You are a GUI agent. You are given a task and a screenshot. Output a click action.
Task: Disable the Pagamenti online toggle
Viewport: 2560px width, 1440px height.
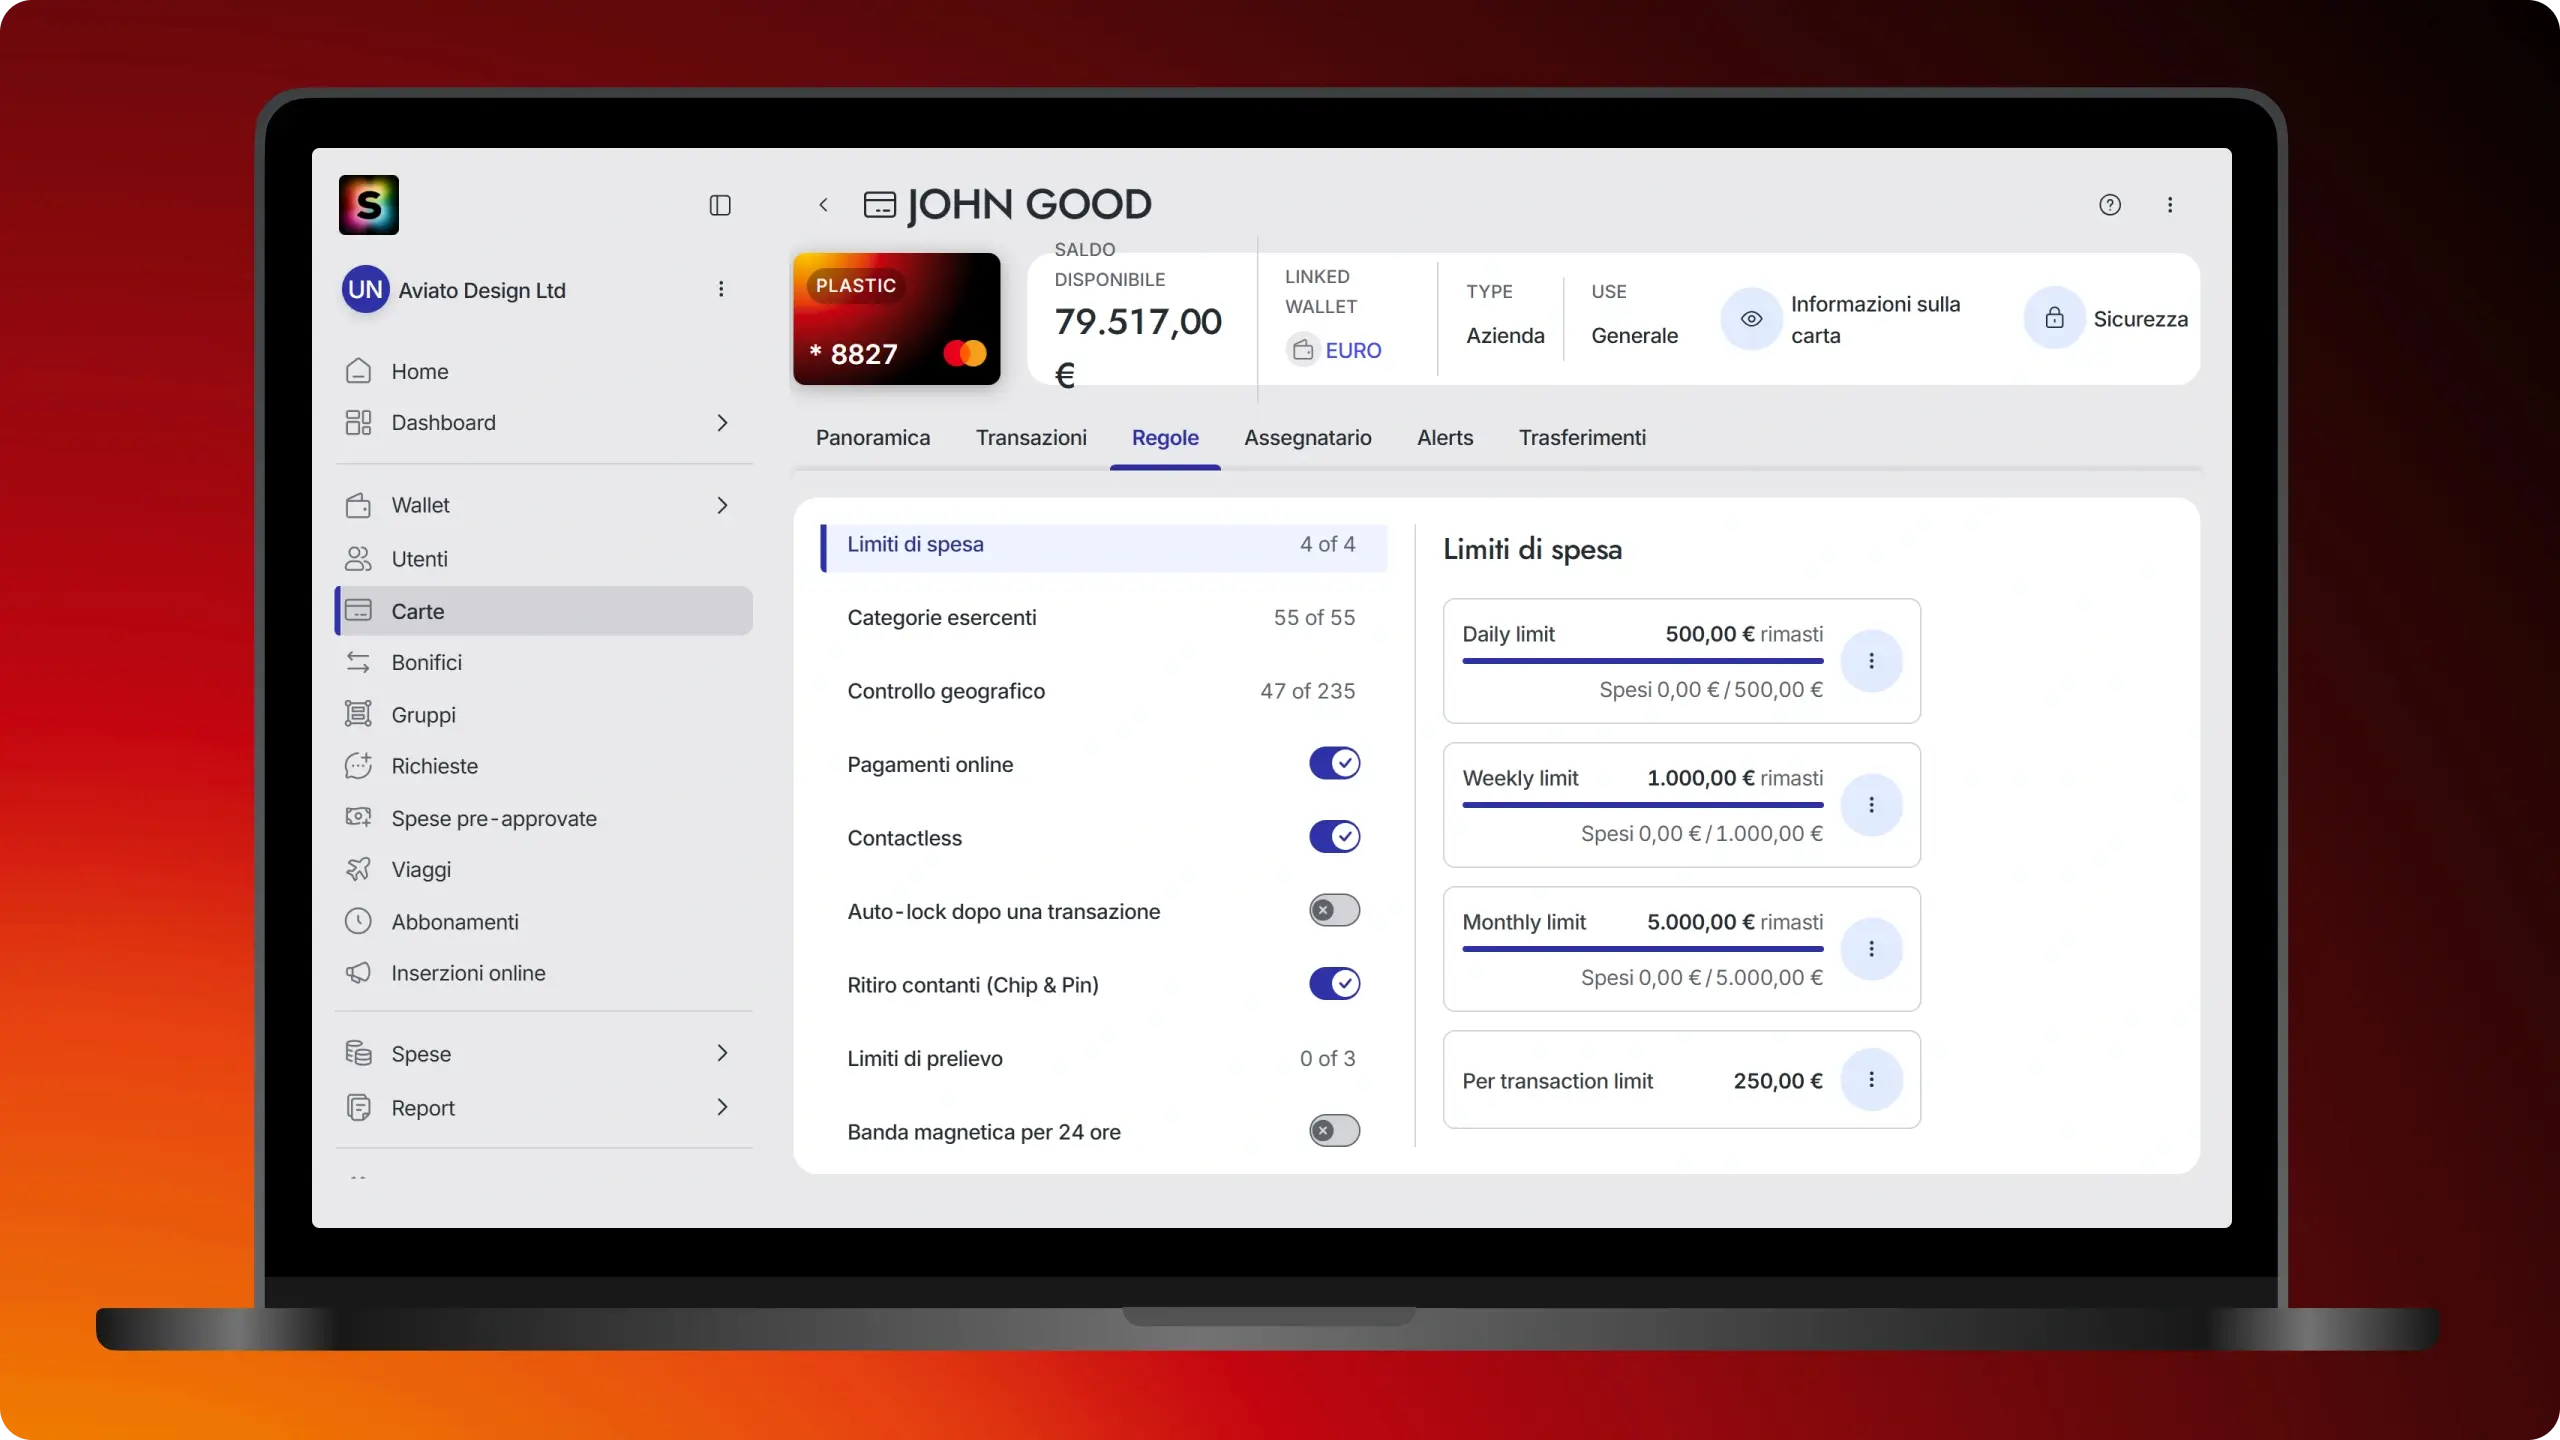(1334, 764)
